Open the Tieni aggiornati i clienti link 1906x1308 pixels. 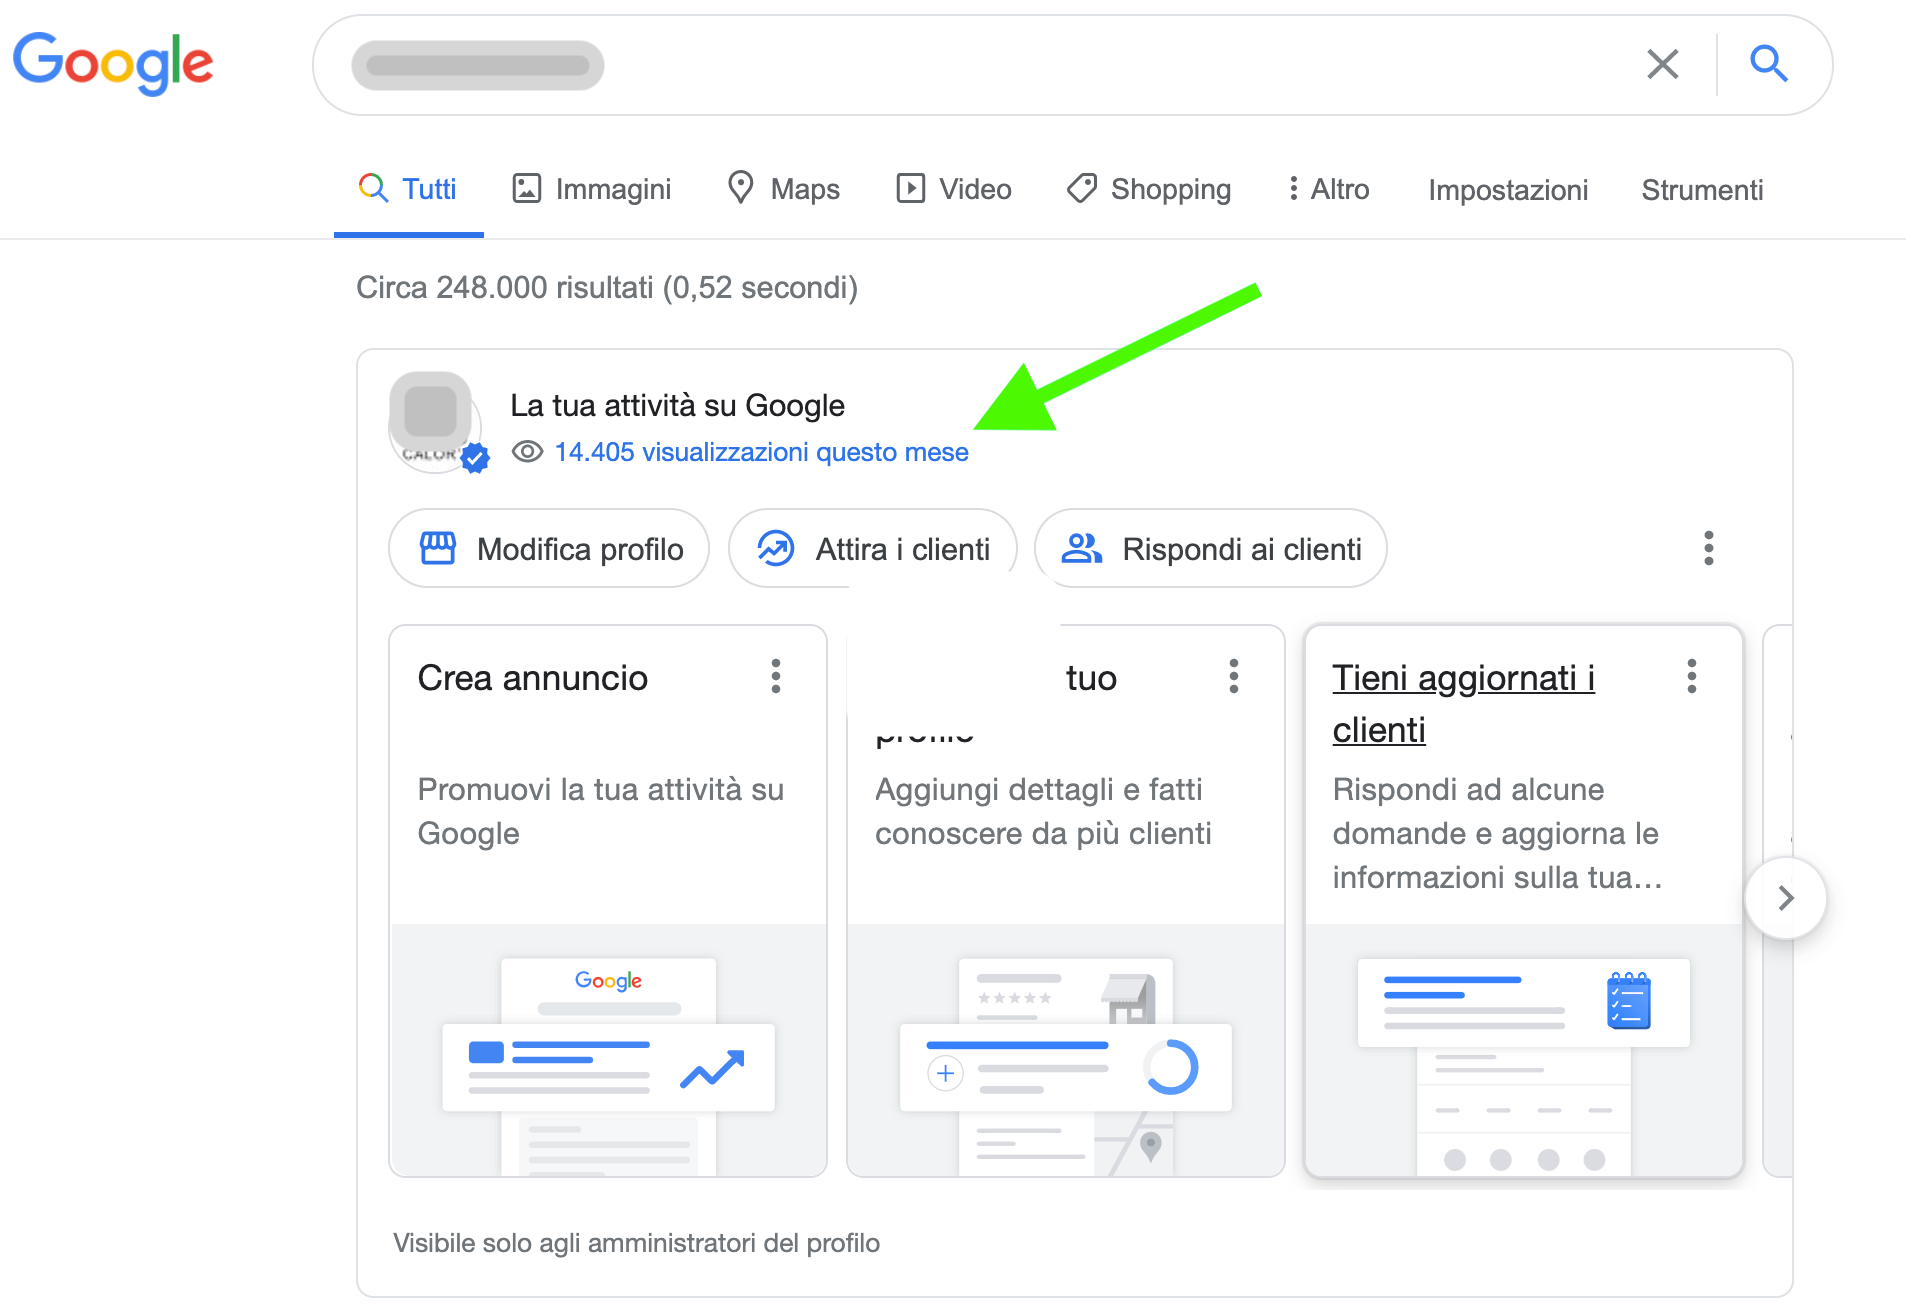point(1463,704)
